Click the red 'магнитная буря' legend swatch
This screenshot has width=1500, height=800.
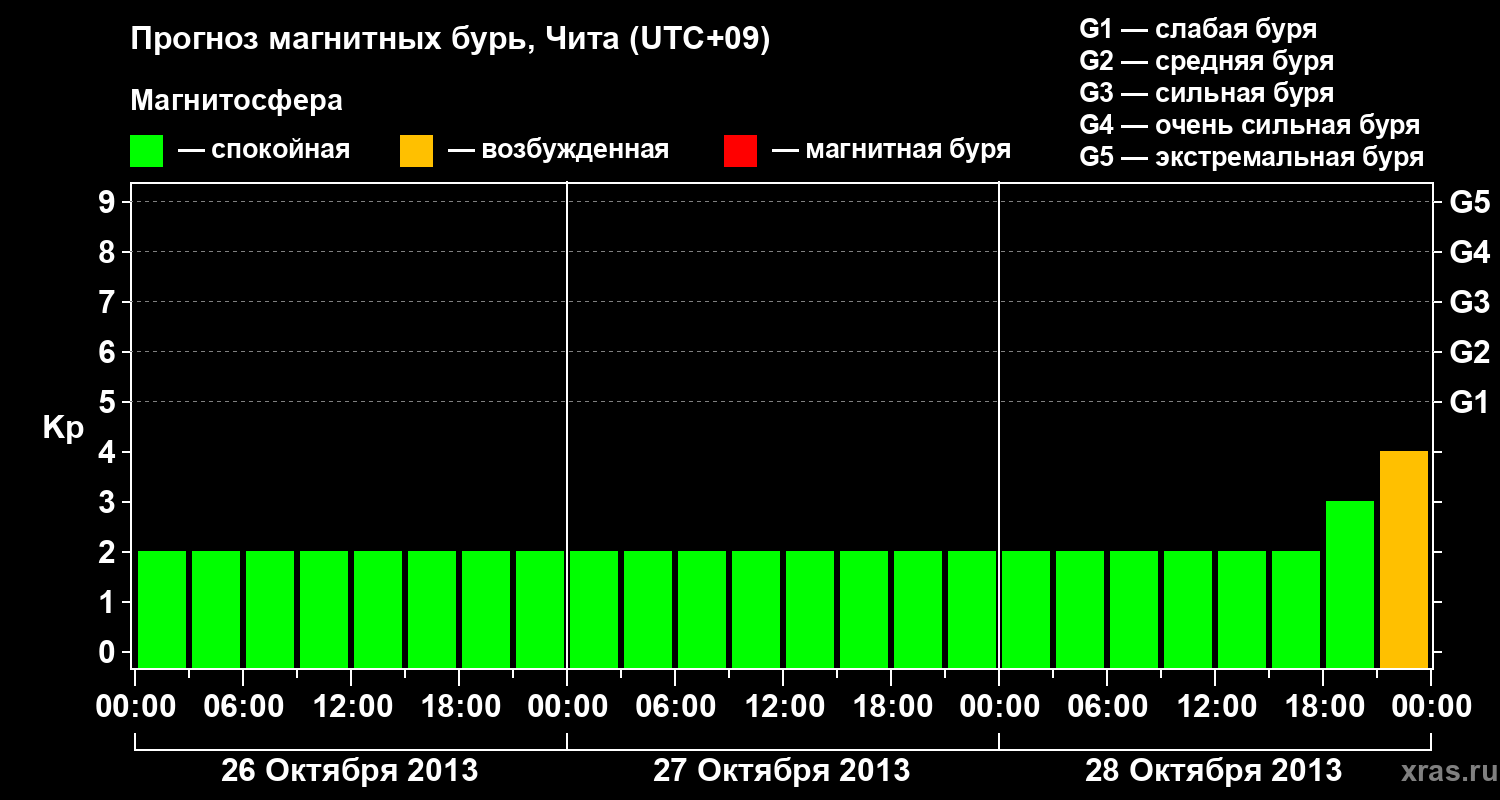click(740, 150)
